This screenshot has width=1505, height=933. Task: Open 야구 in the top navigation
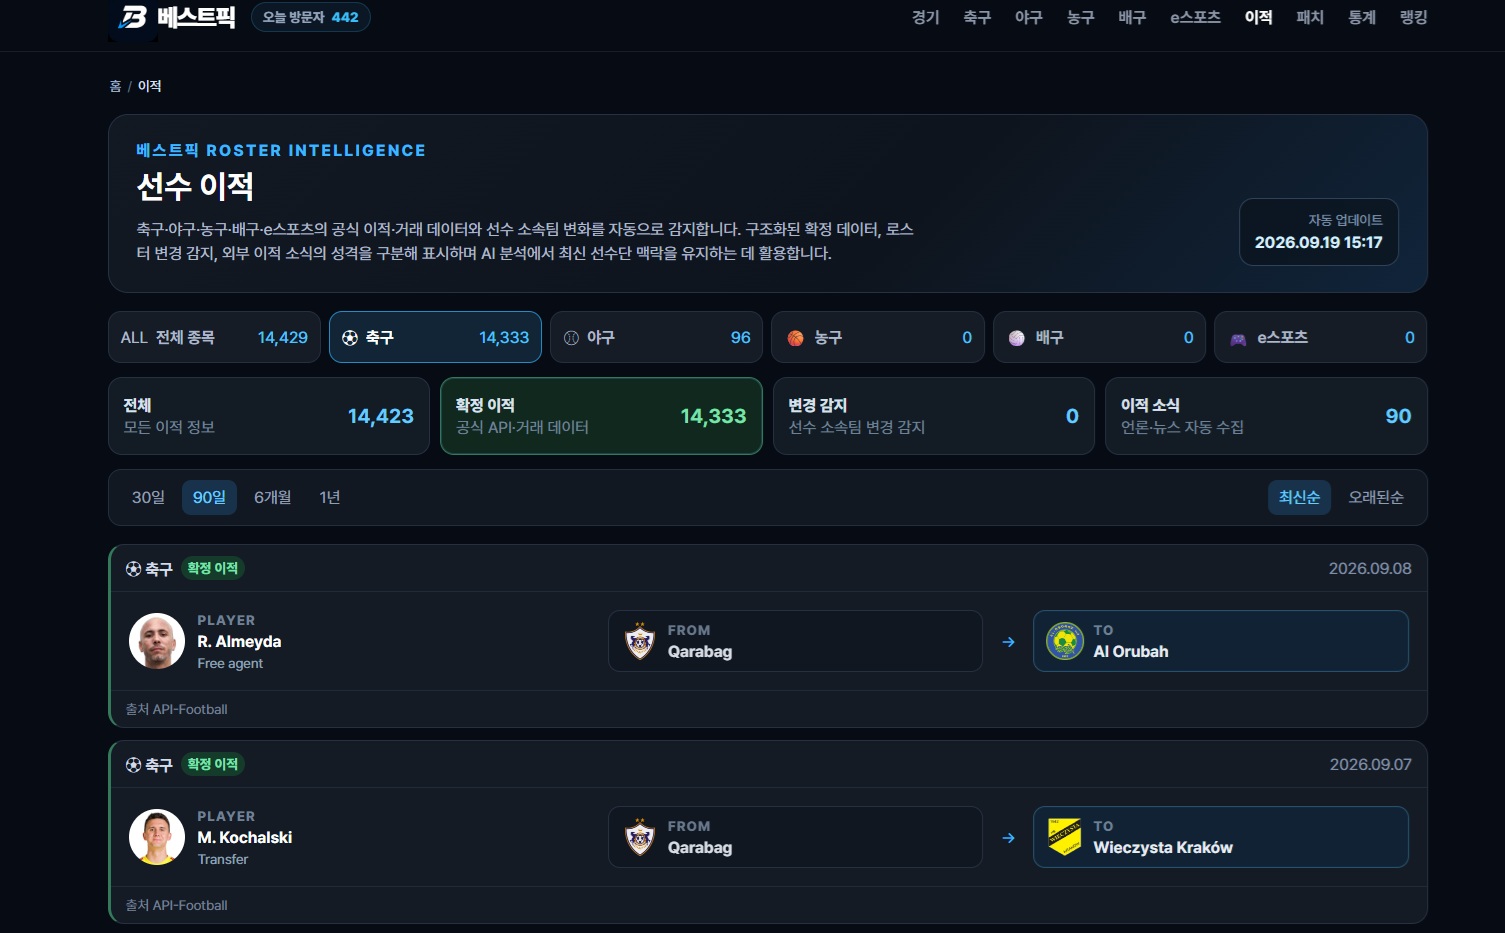1029,17
